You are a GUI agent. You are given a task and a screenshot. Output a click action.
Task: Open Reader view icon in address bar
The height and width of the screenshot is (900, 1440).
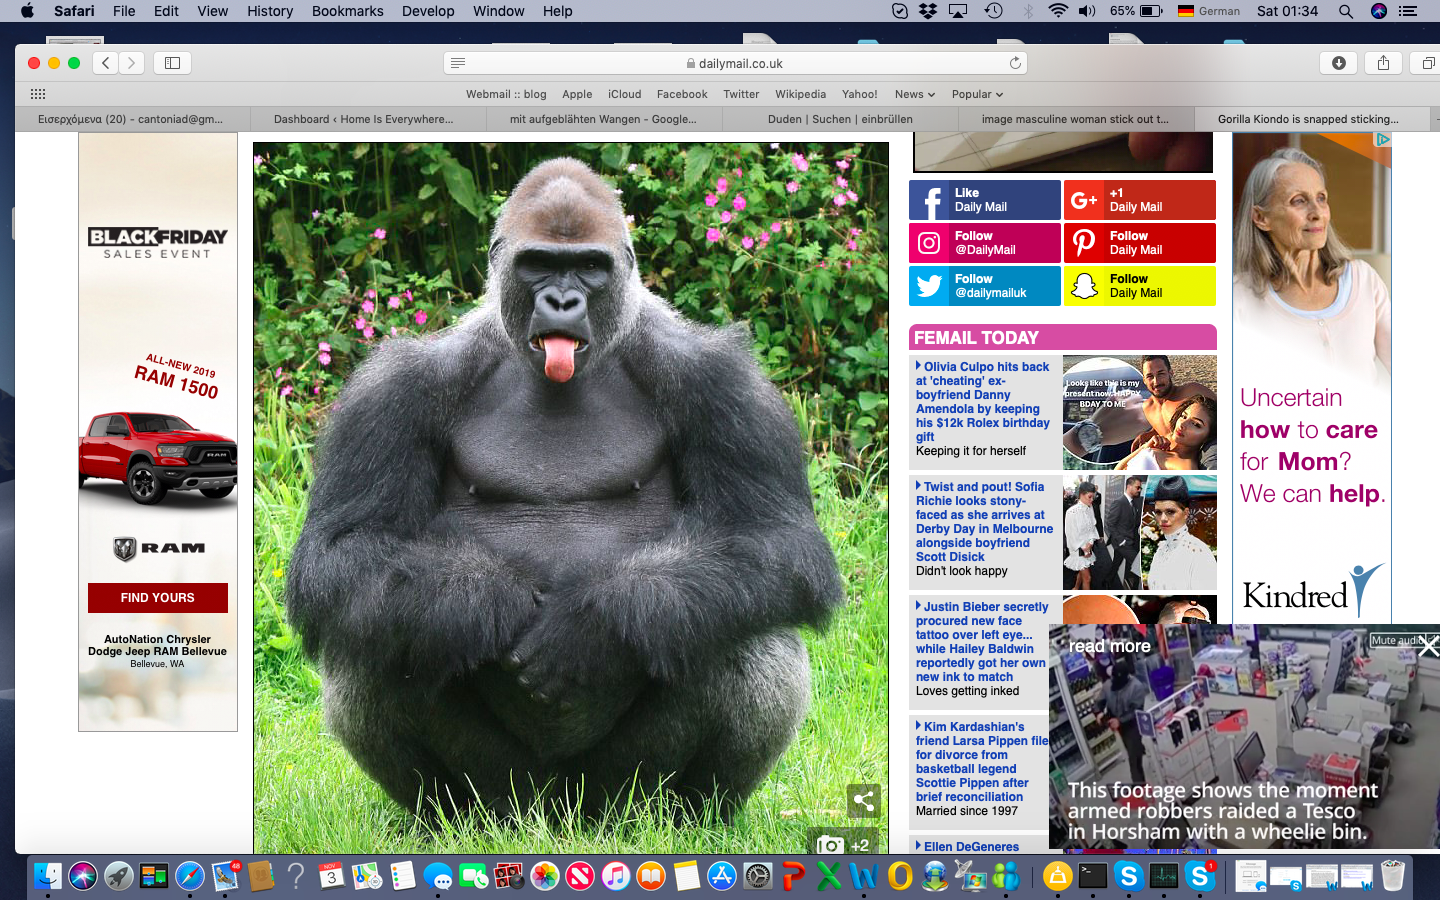click(458, 63)
